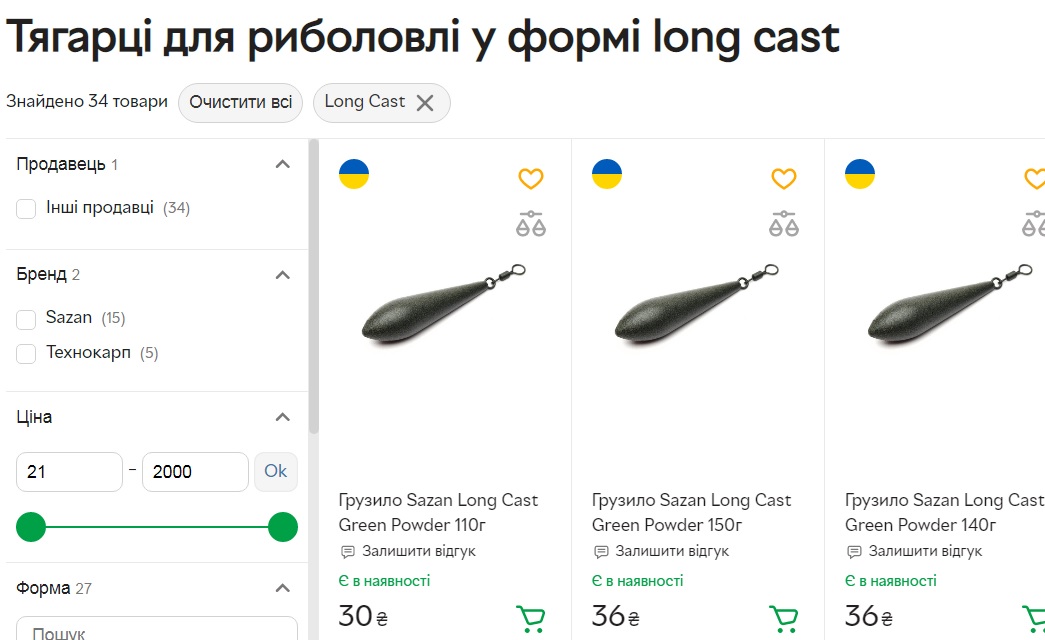Open Грузило Sazan Long Cast 150г product link
Screen dimensions: 1045x640
coord(691,512)
